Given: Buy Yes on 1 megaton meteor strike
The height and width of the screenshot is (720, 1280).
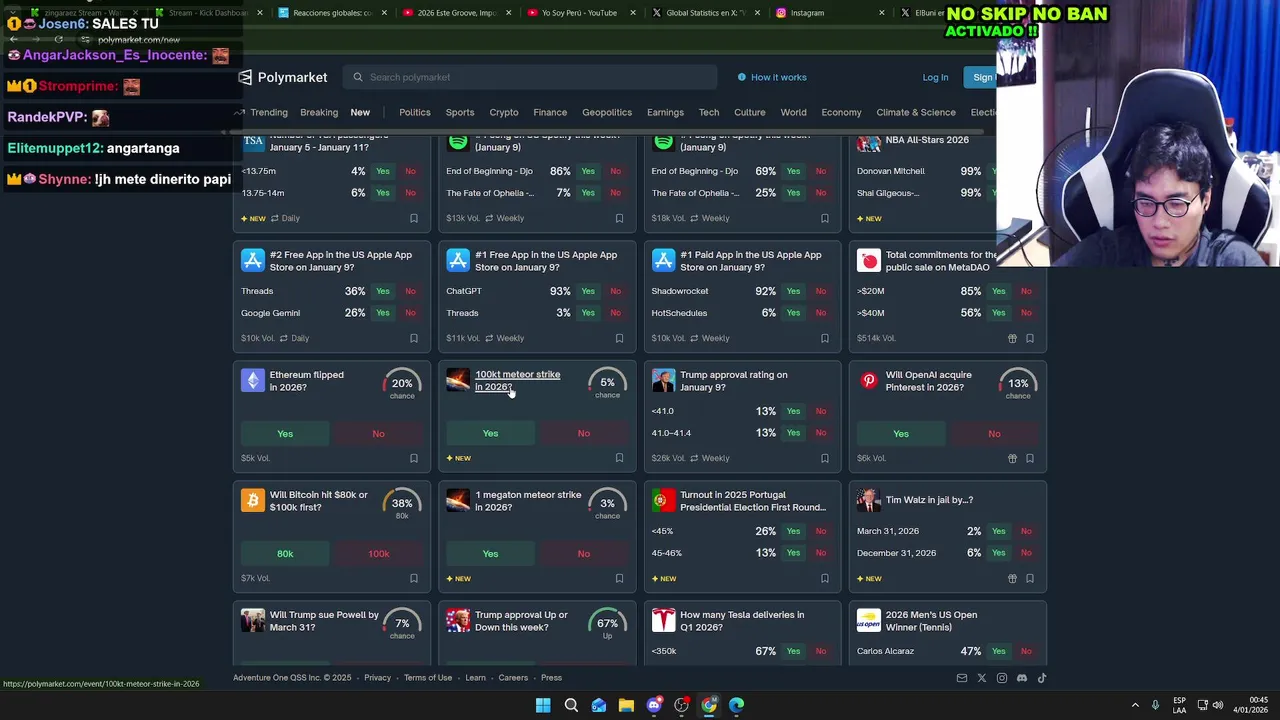Looking at the screenshot, I should pyautogui.click(x=490, y=553).
